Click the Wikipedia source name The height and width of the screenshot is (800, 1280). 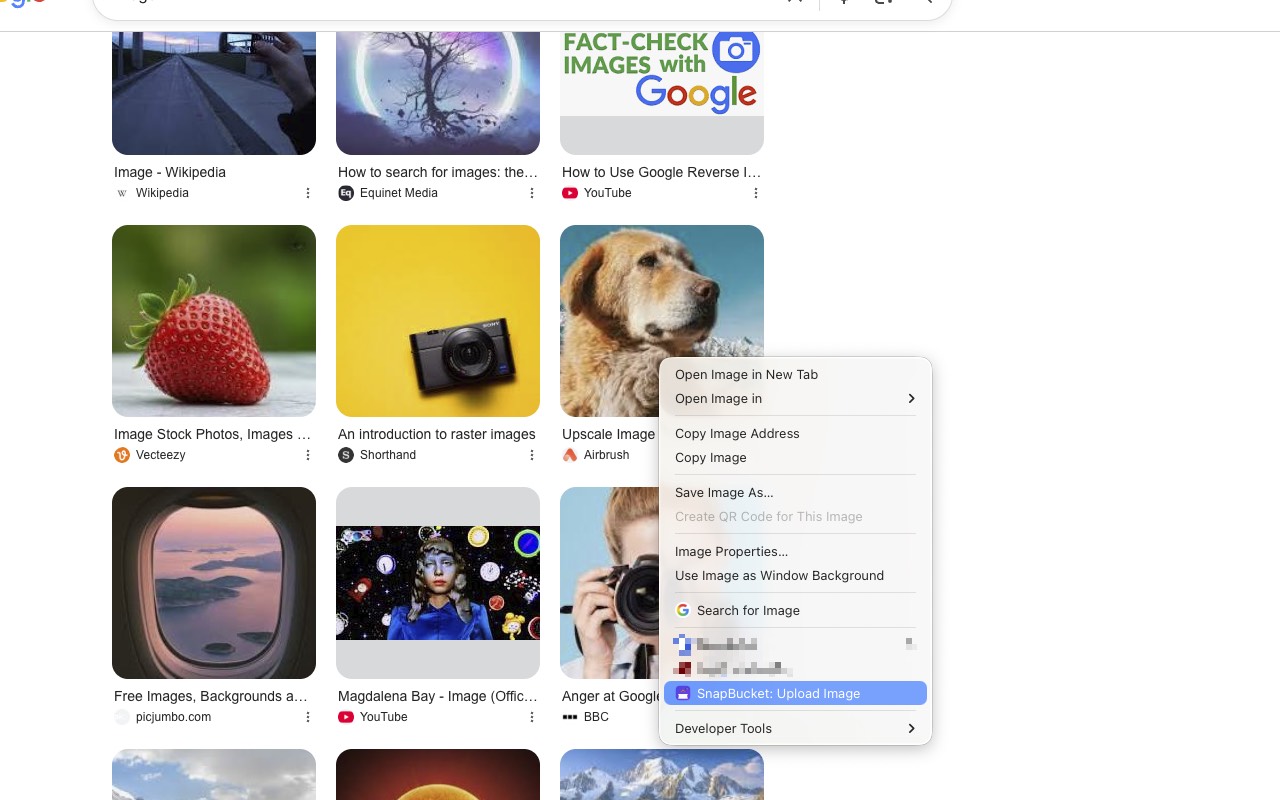click(x=162, y=193)
